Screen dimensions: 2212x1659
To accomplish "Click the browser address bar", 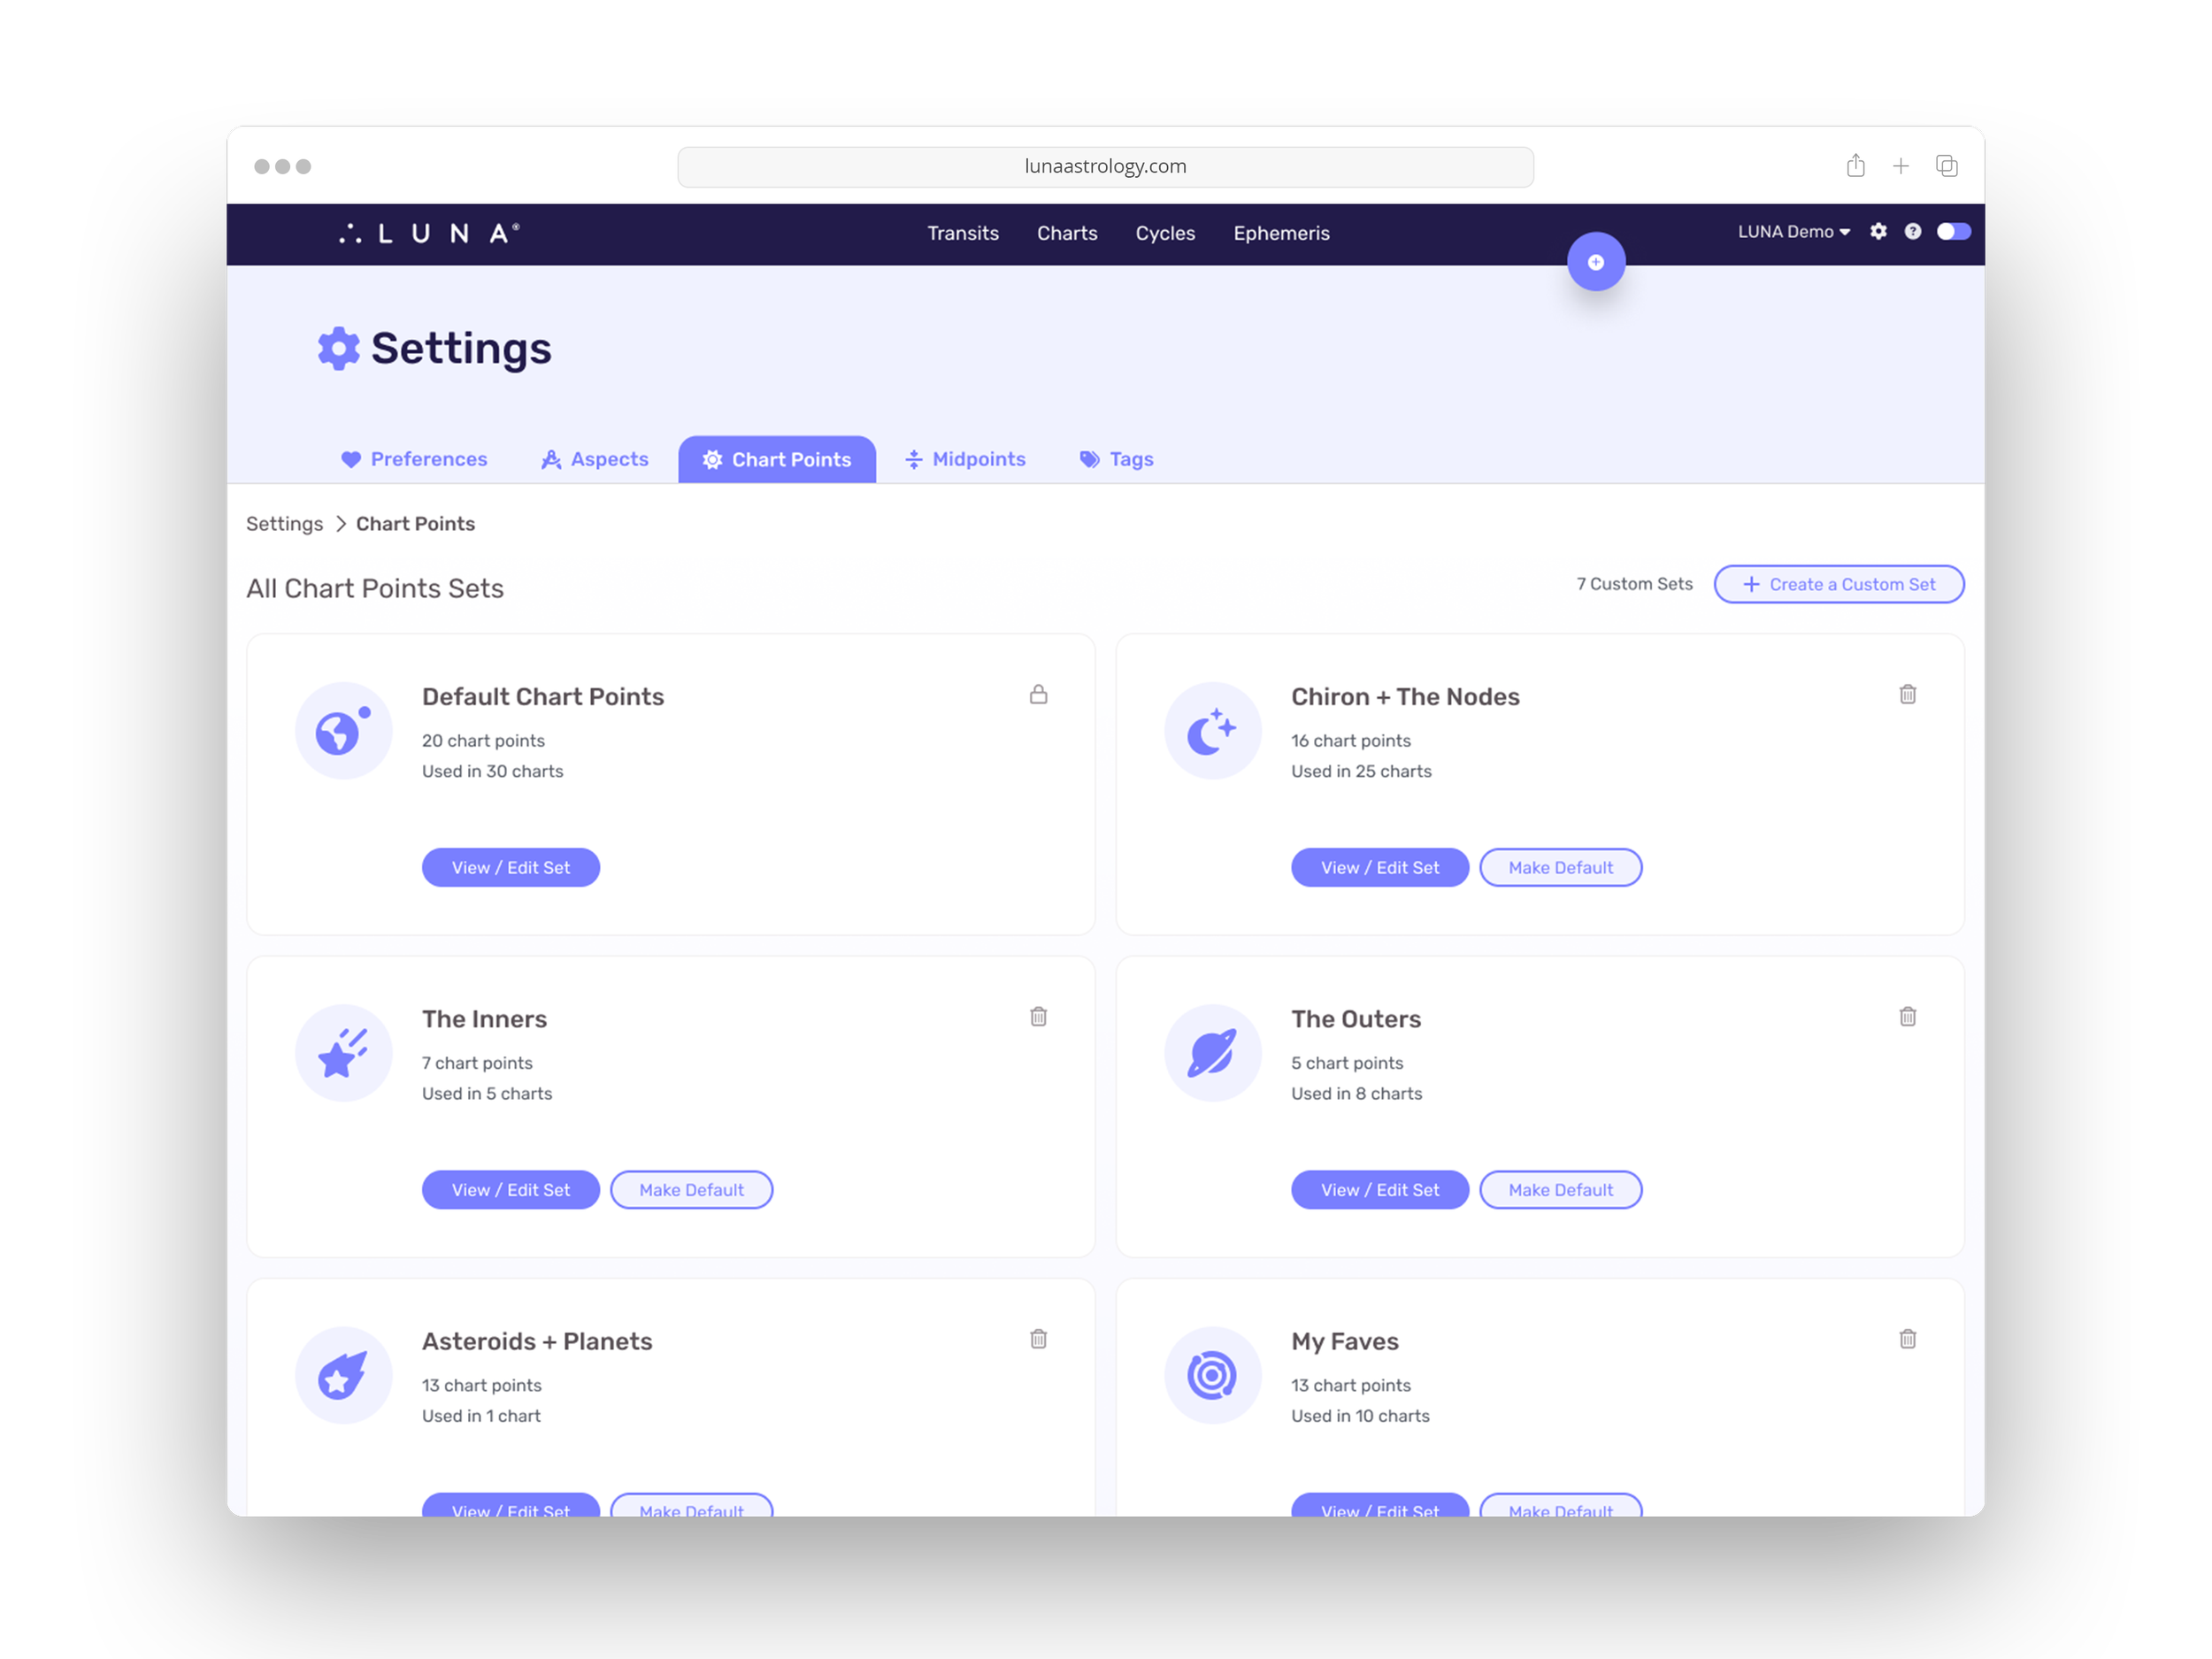I will coord(1104,166).
